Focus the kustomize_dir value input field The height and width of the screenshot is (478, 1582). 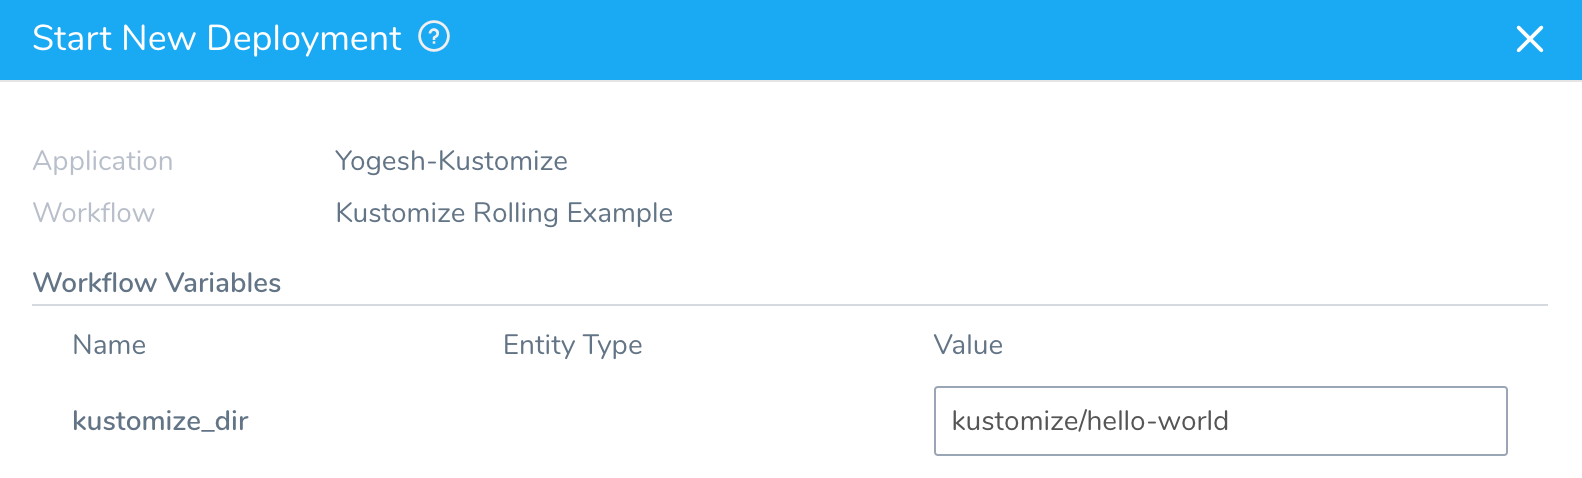coord(1220,421)
